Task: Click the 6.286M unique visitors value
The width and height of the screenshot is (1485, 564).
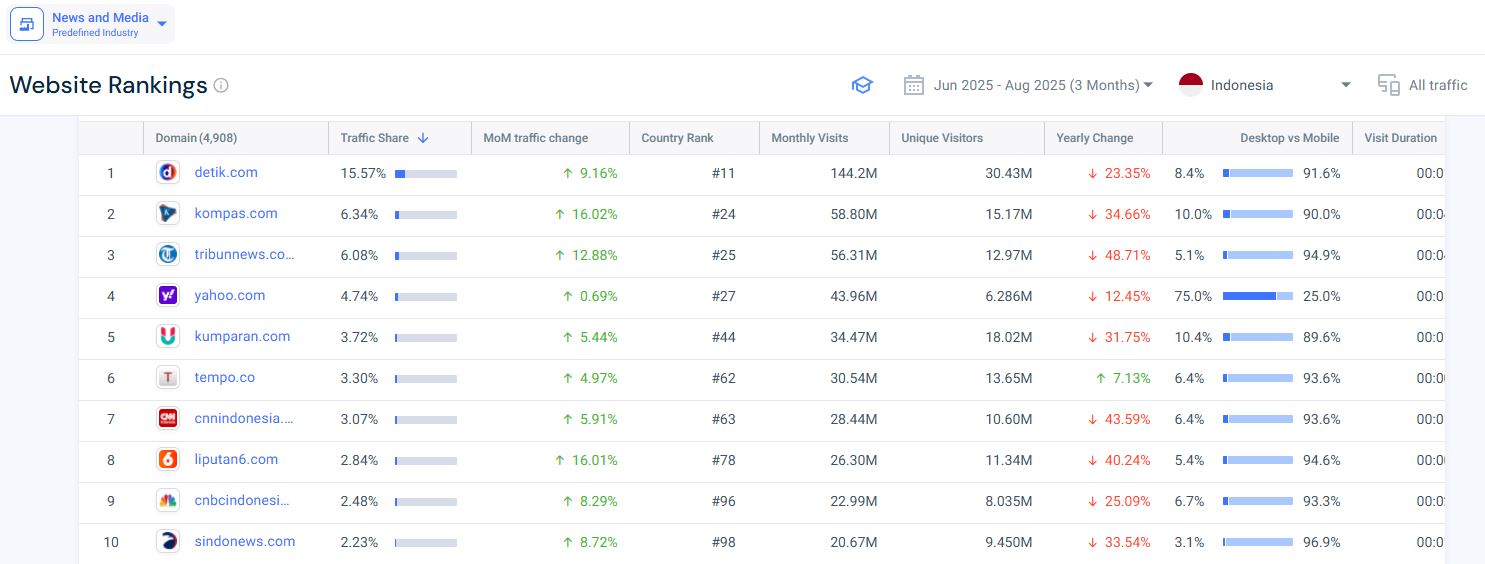Action: (1007, 296)
